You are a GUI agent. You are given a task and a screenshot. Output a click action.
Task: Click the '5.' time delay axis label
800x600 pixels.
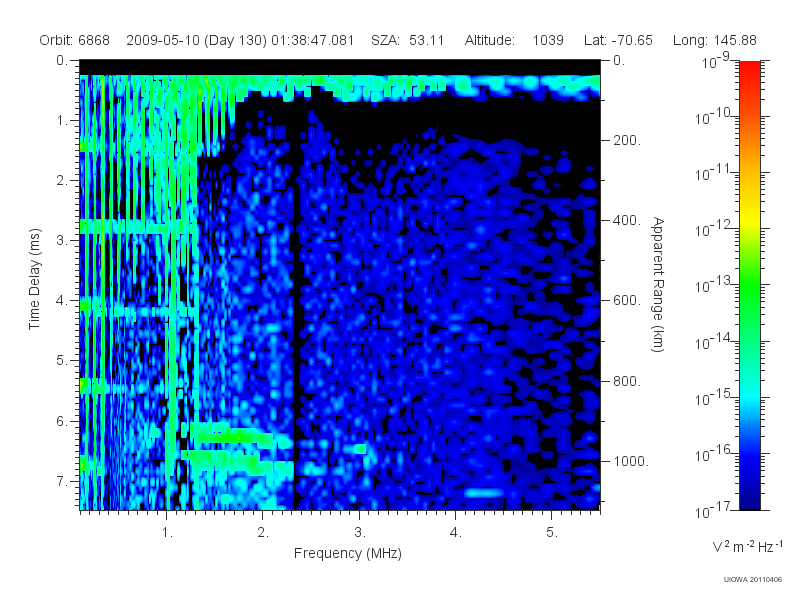(x=62, y=361)
